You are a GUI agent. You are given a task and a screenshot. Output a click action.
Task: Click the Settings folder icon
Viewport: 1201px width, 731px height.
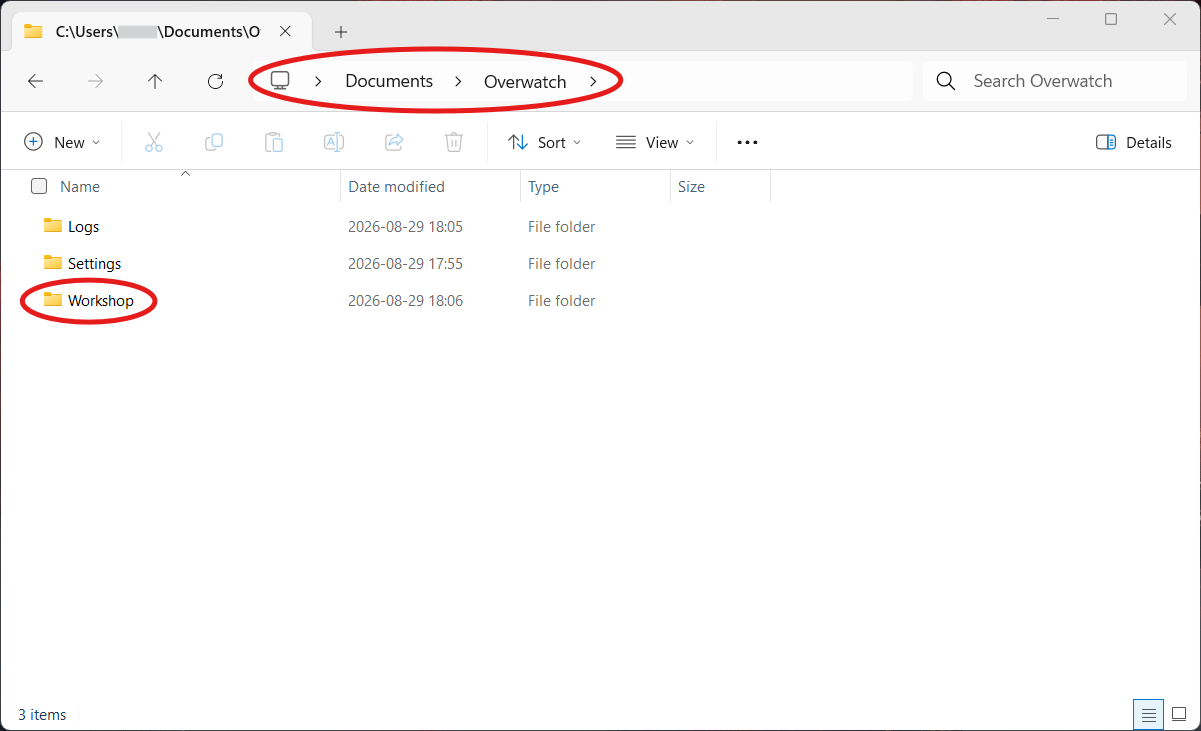(53, 263)
